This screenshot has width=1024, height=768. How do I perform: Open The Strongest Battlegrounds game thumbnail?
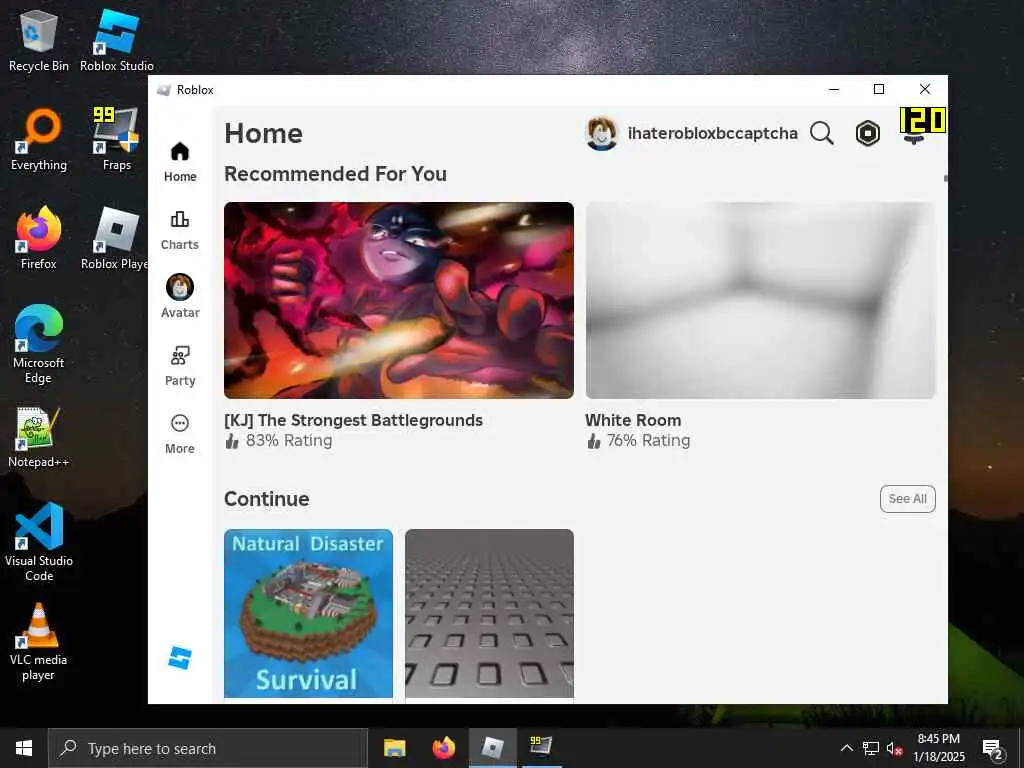click(x=398, y=300)
